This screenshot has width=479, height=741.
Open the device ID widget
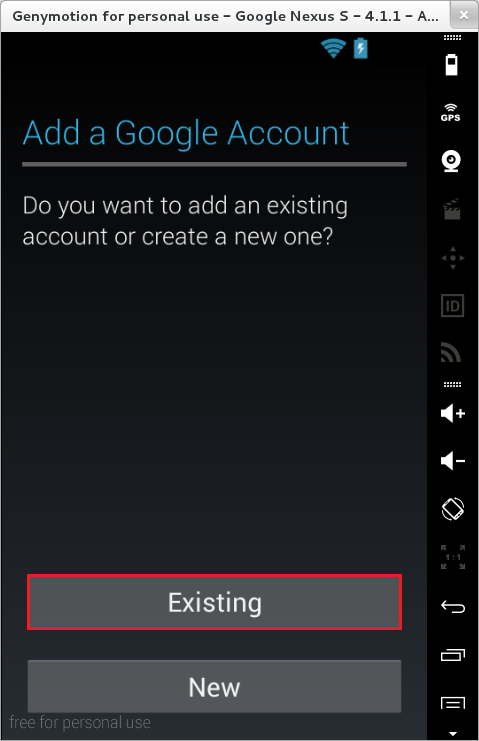pos(453,306)
